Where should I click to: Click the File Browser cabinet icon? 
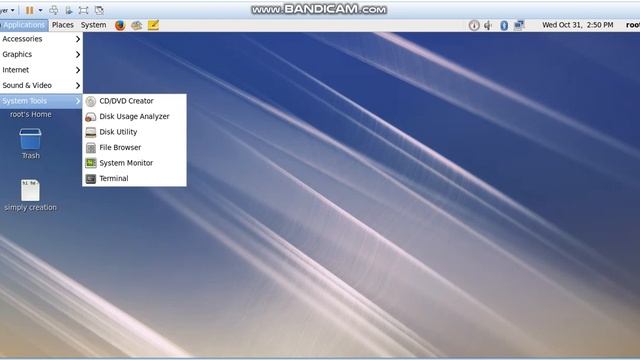[91, 148]
